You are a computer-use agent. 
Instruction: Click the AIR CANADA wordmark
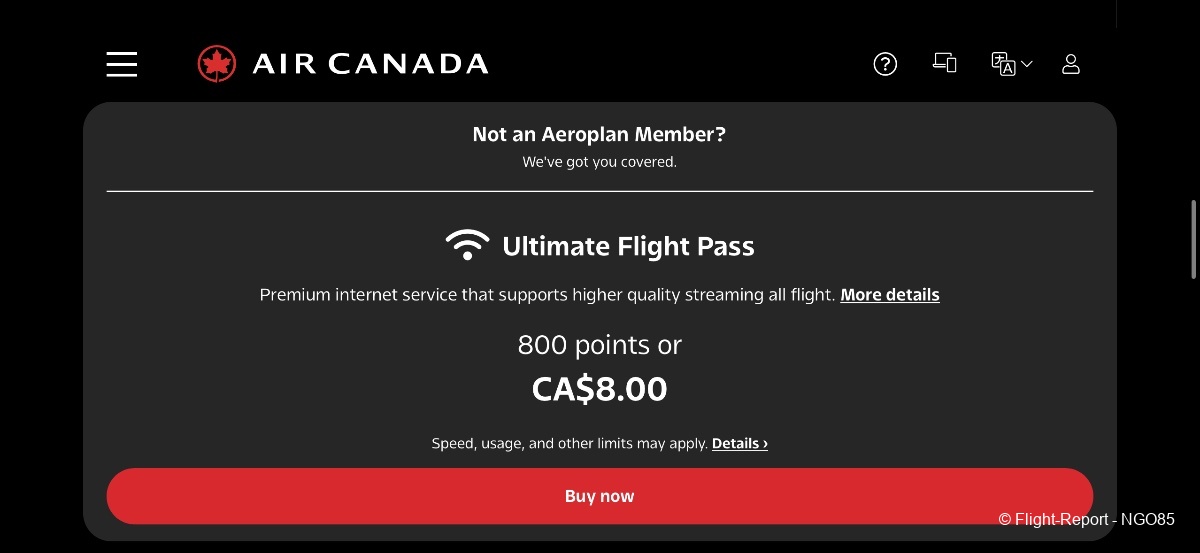pos(370,64)
